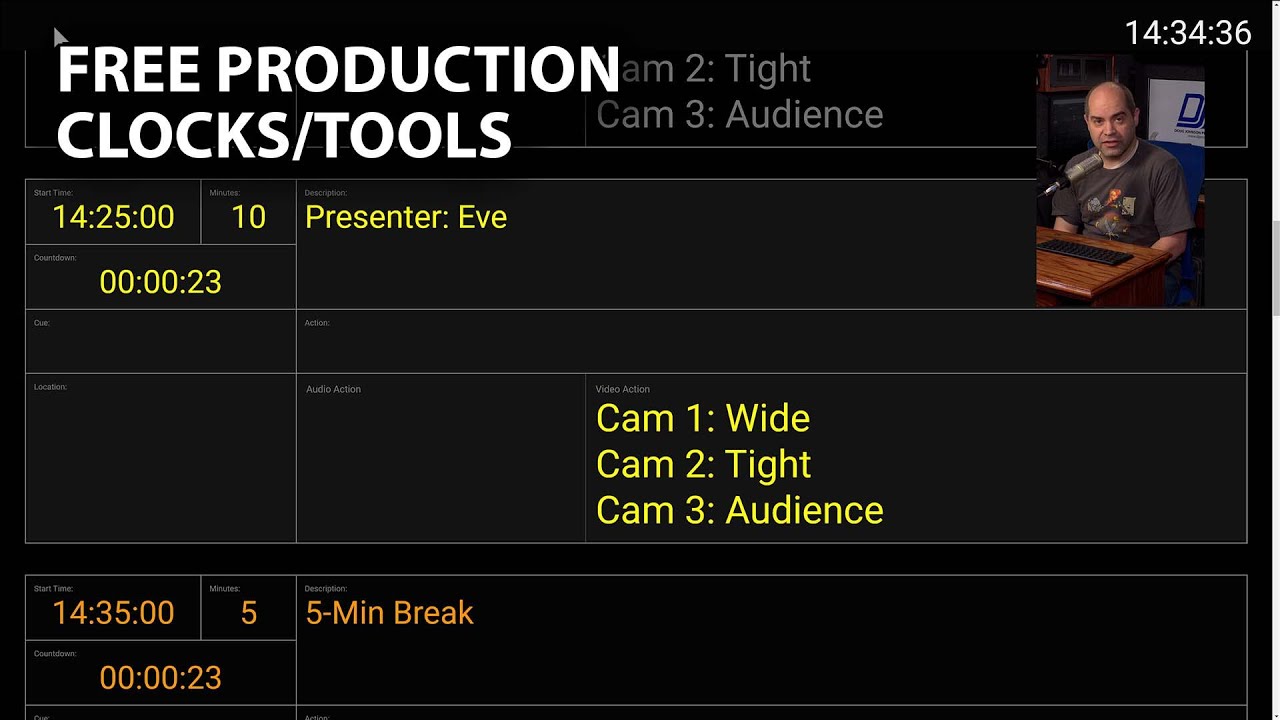This screenshot has width=1280, height=720.
Task: Click the empty Audio Action cell
Action: 441,458
